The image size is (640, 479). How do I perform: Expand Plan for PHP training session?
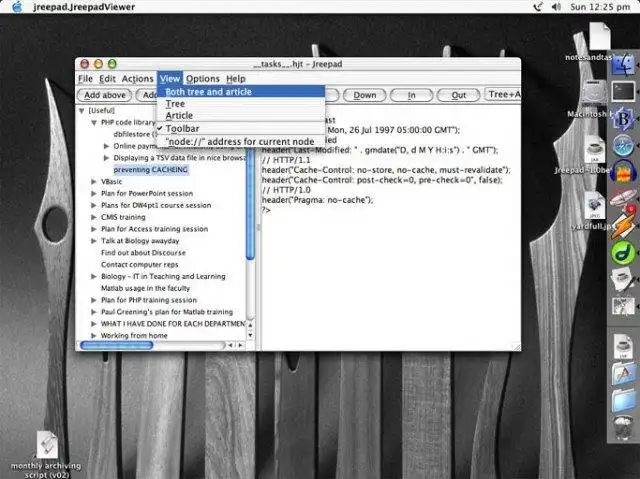[x=93, y=300]
